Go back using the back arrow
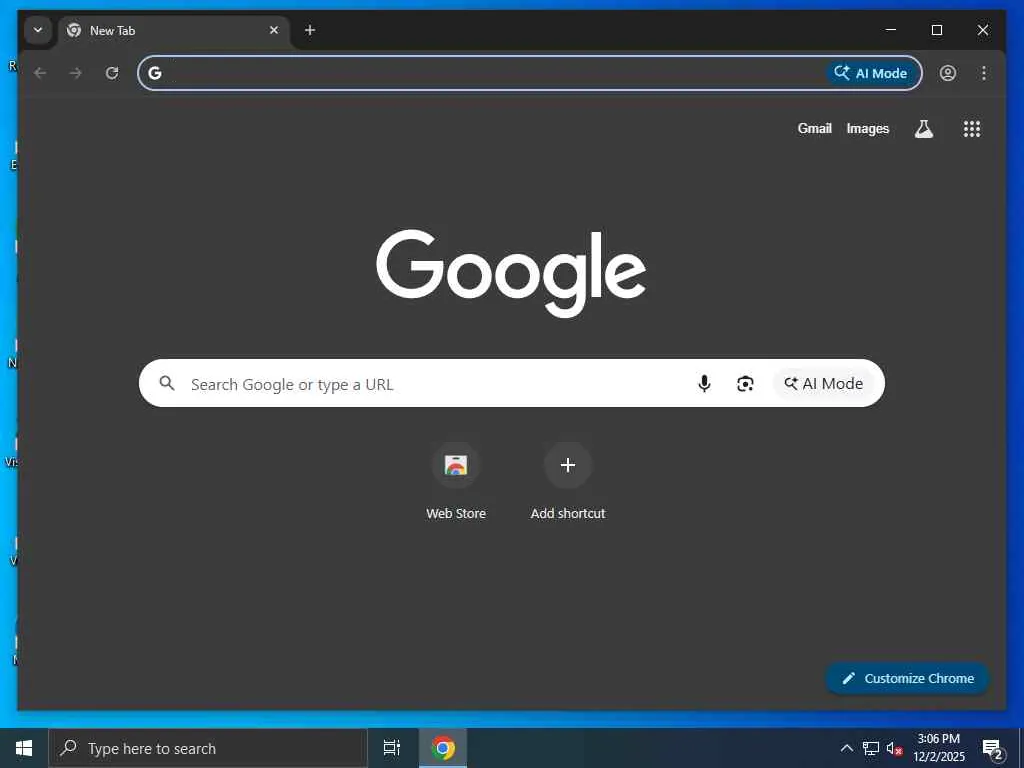The width and height of the screenshot is (1024, 768). coord(40,73)
